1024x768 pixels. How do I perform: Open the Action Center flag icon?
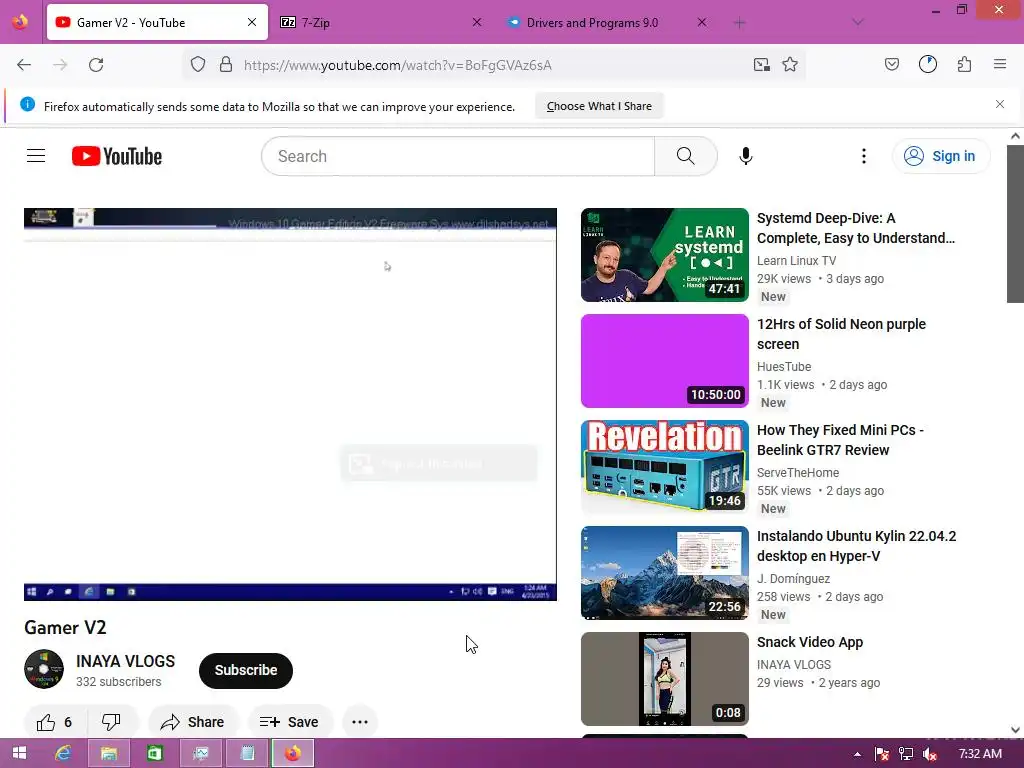point(882,754)
